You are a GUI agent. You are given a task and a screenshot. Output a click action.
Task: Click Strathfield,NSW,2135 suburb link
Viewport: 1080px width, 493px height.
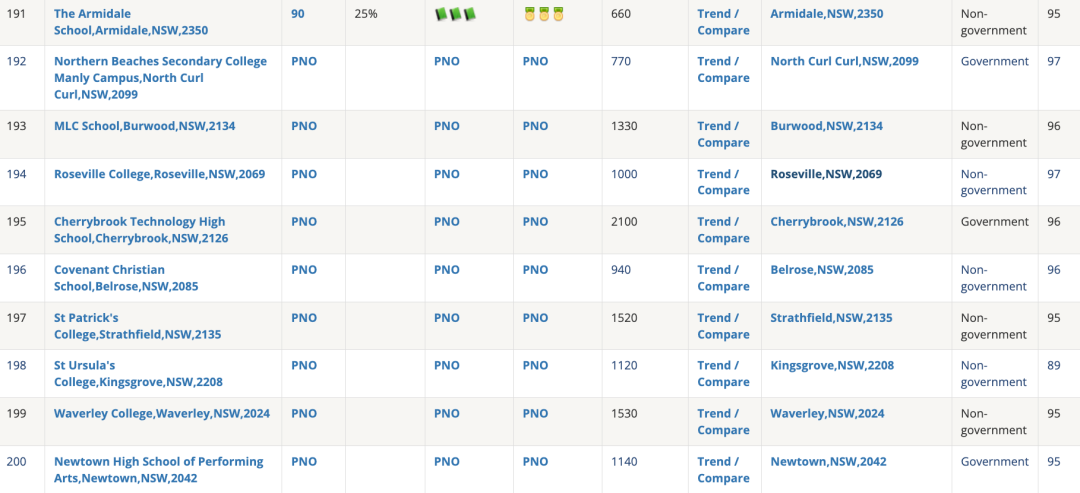pos(831,318)
